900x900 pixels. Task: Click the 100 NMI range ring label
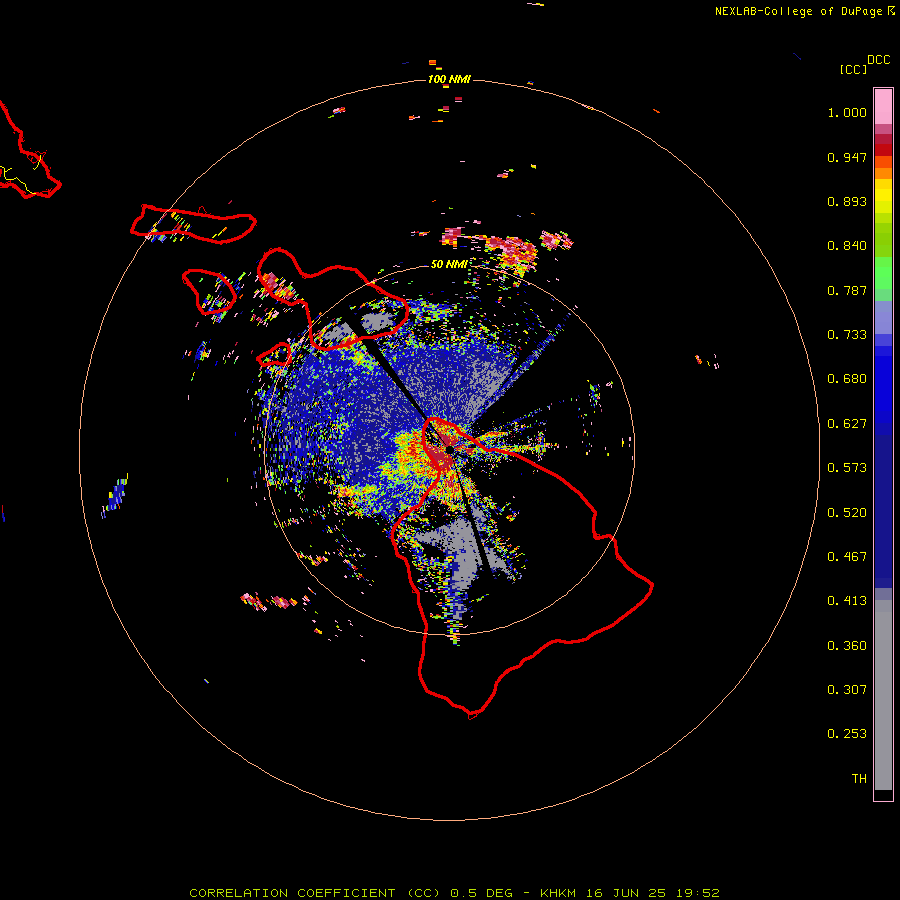point(449,79)
